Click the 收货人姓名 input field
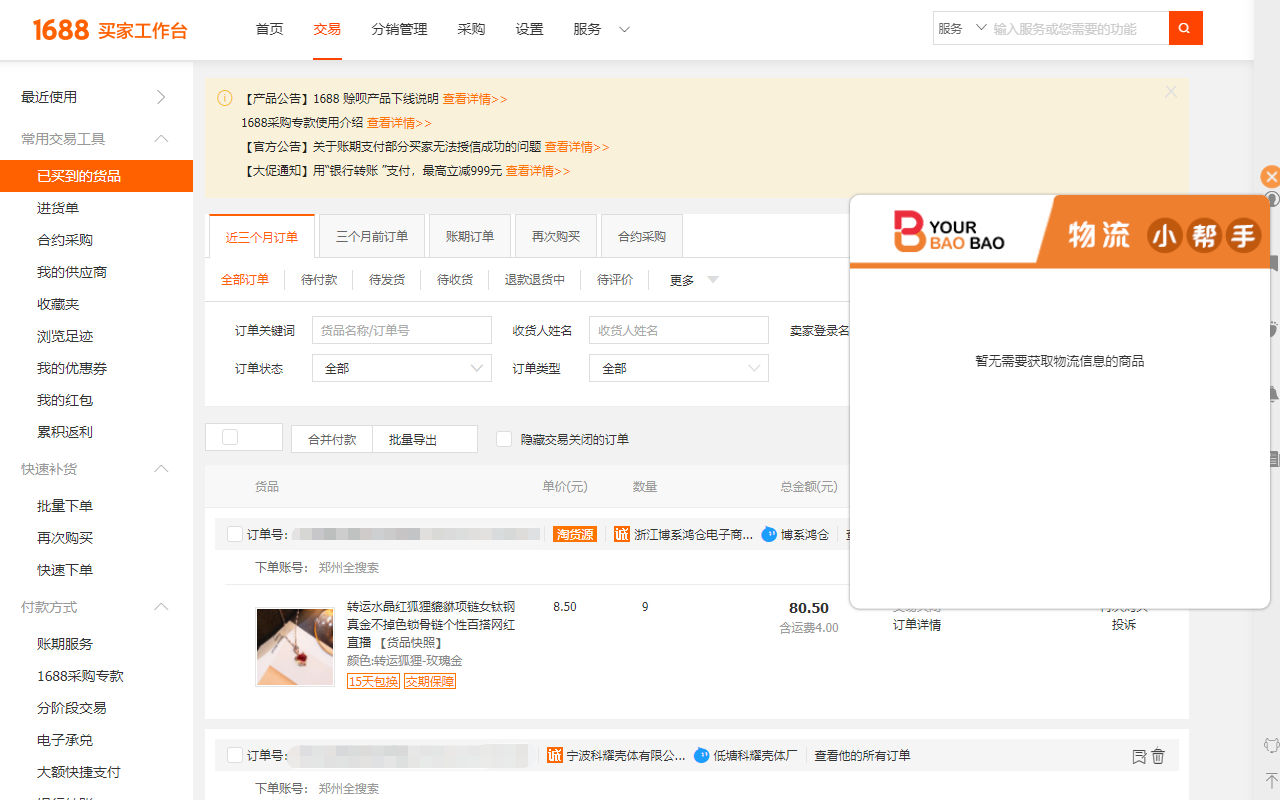The width and height of the screenshot is (1280, 800). pos(679,330)
